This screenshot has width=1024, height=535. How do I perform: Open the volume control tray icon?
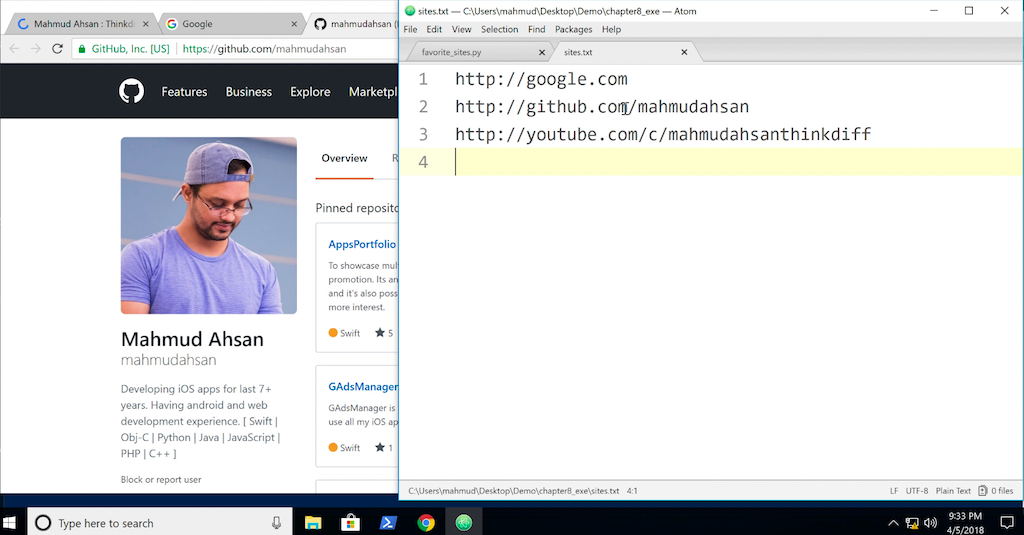931,523
